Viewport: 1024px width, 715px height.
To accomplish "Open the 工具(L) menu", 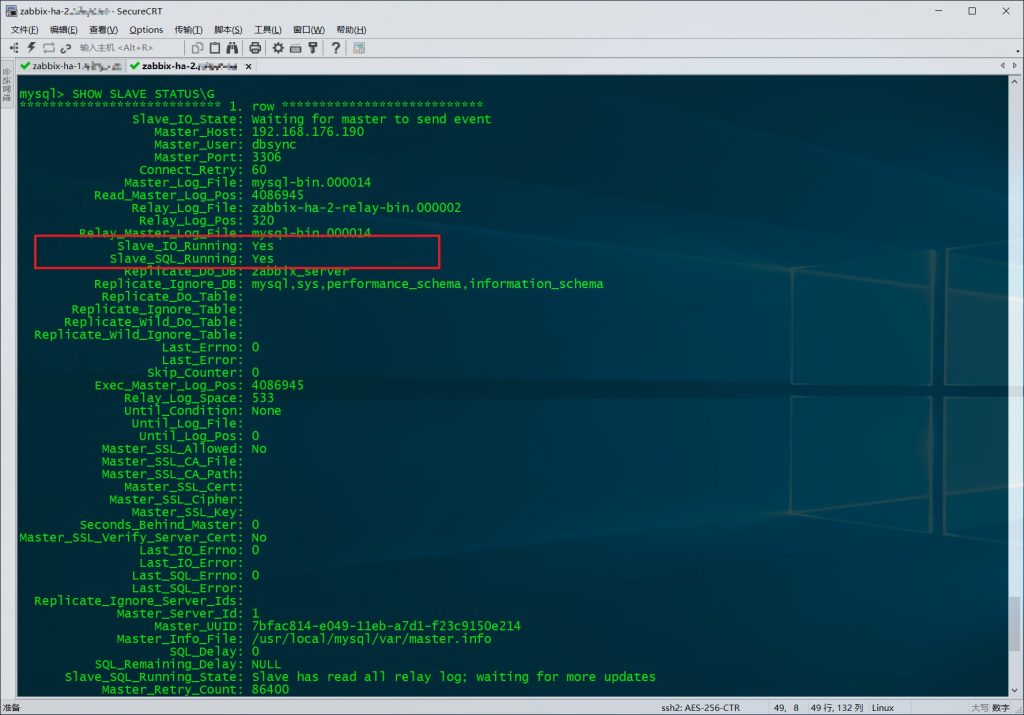I will 268,30.
